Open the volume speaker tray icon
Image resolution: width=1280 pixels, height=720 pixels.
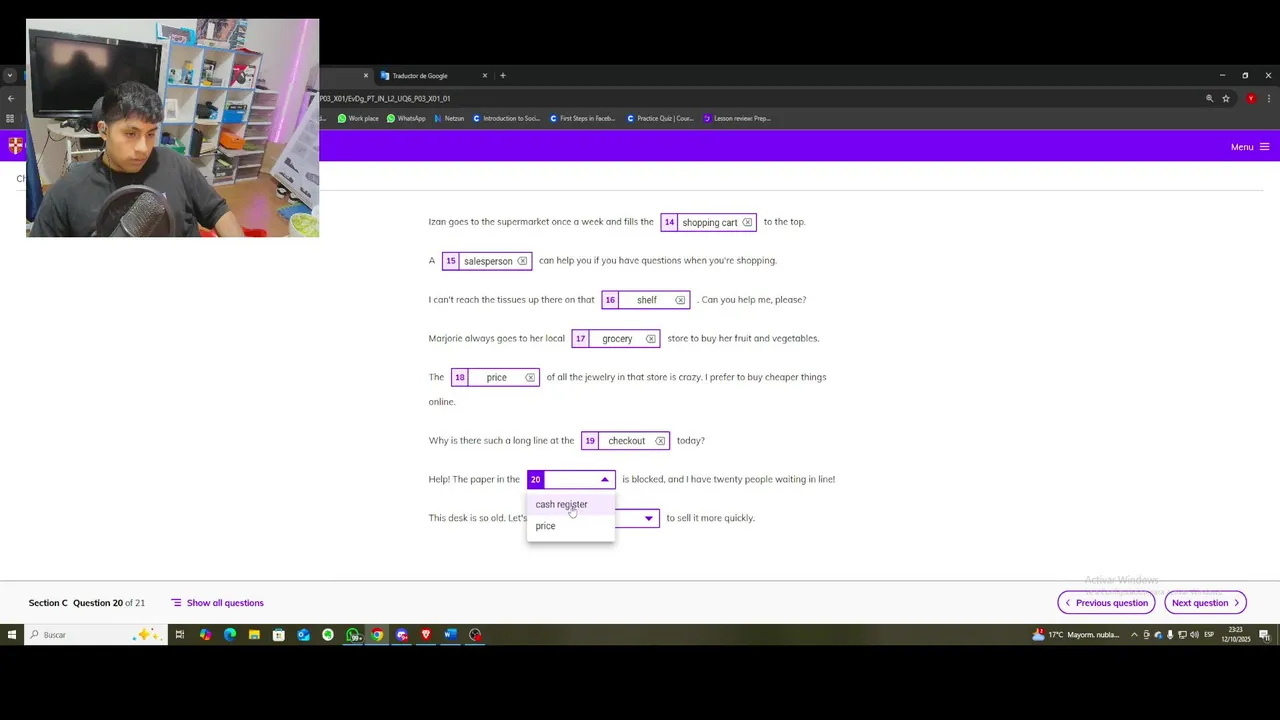coord(1194,635)
